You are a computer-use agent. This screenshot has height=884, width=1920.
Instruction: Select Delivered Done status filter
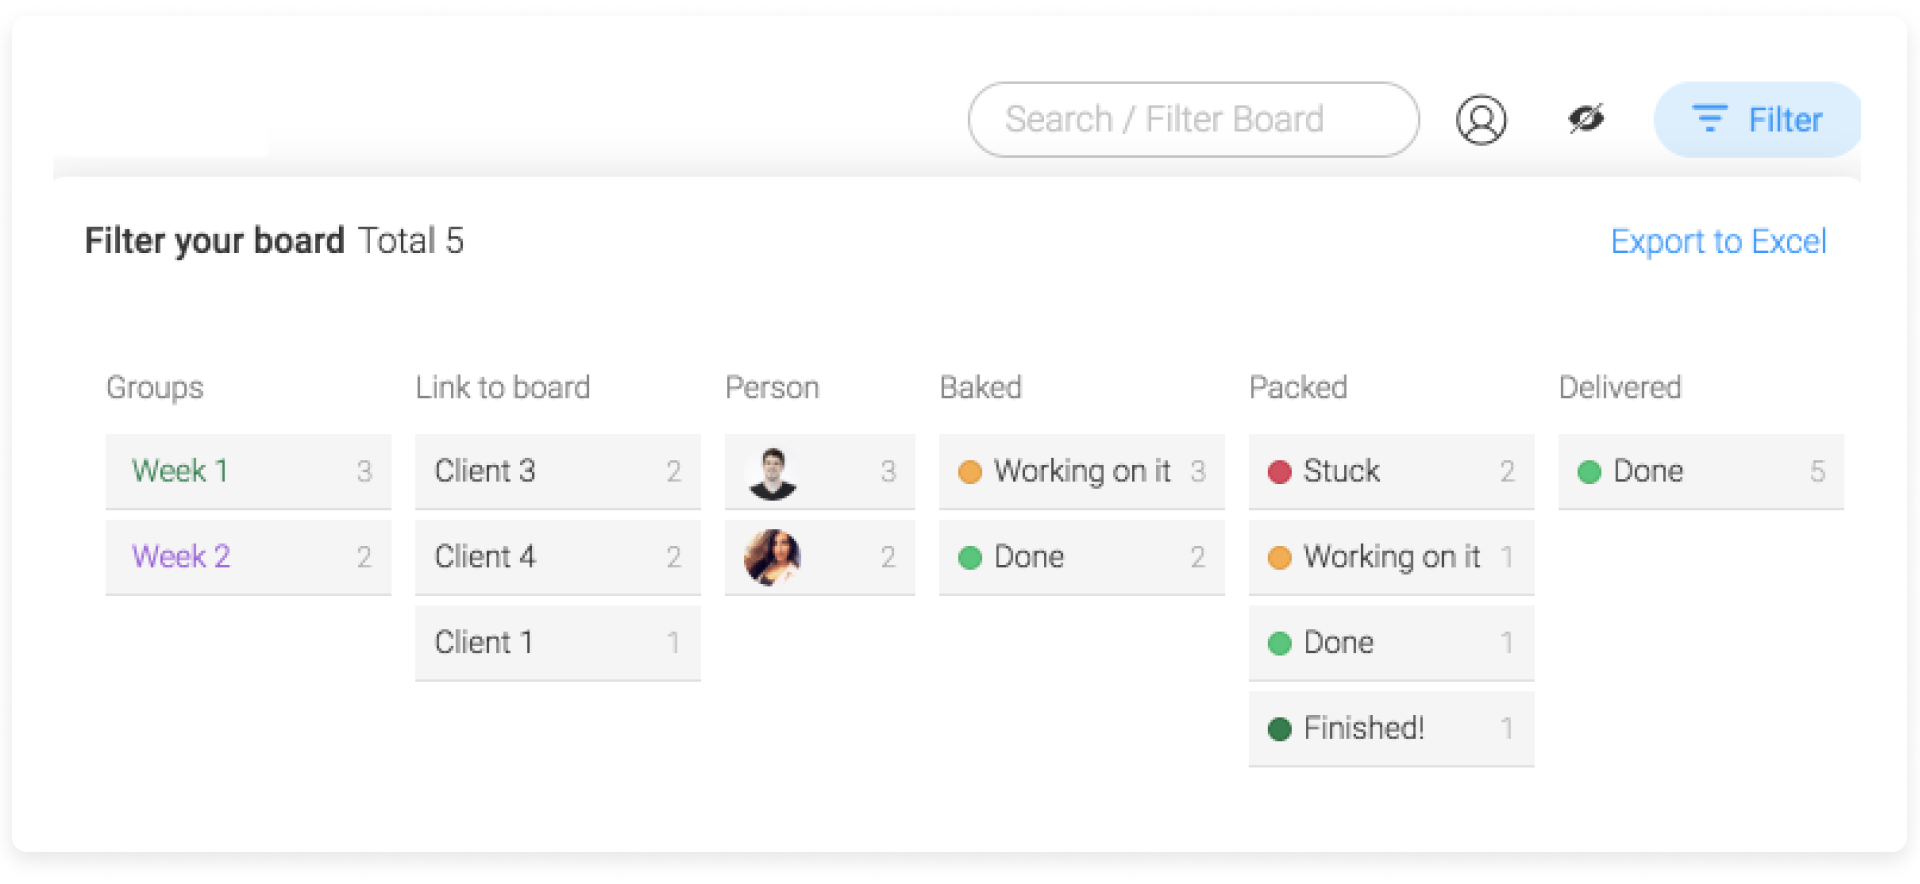pos(1701,471)
